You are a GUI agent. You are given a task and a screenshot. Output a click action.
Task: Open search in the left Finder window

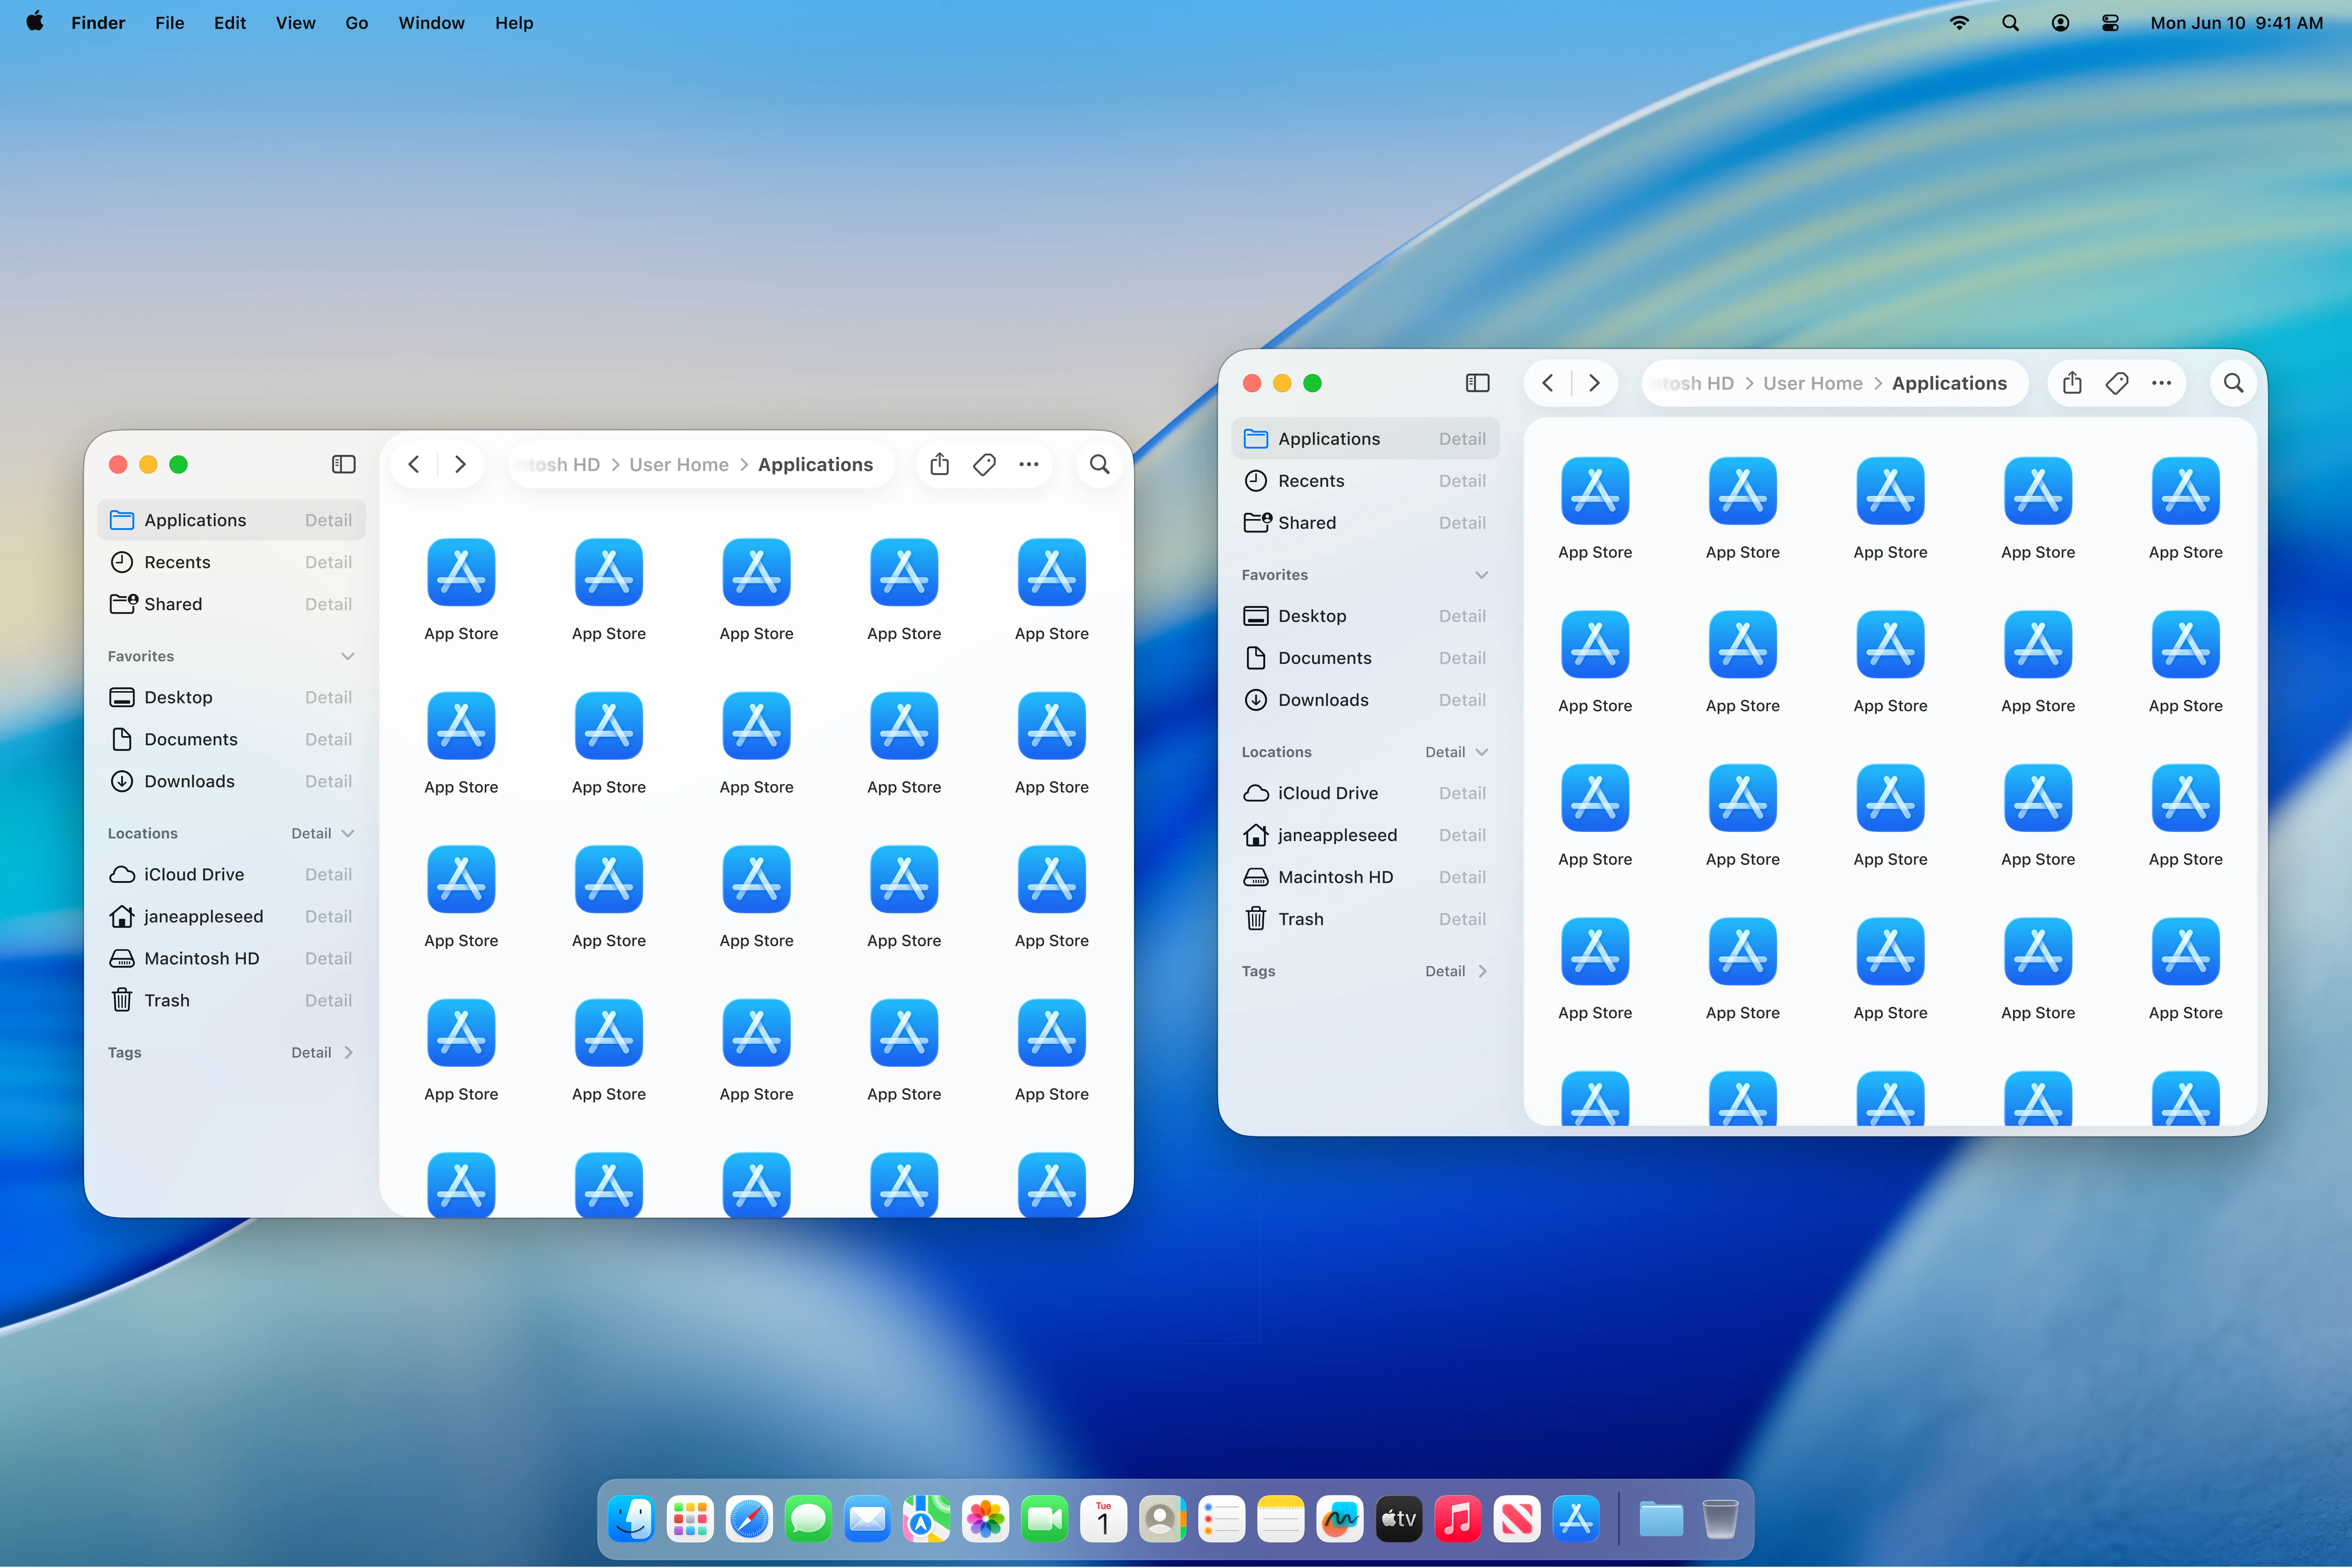coord(1099,464)
